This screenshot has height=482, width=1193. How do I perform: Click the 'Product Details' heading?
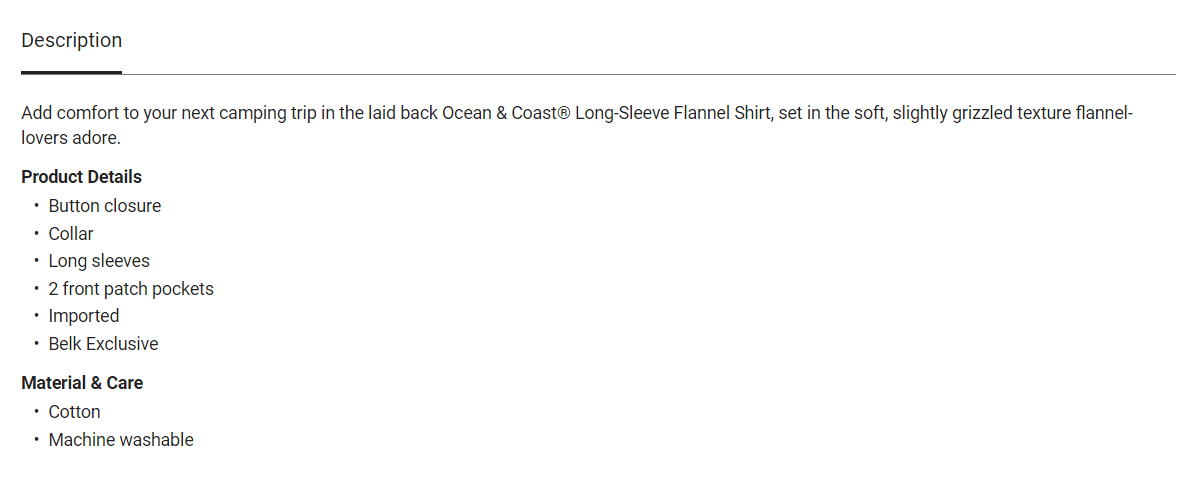81,177
